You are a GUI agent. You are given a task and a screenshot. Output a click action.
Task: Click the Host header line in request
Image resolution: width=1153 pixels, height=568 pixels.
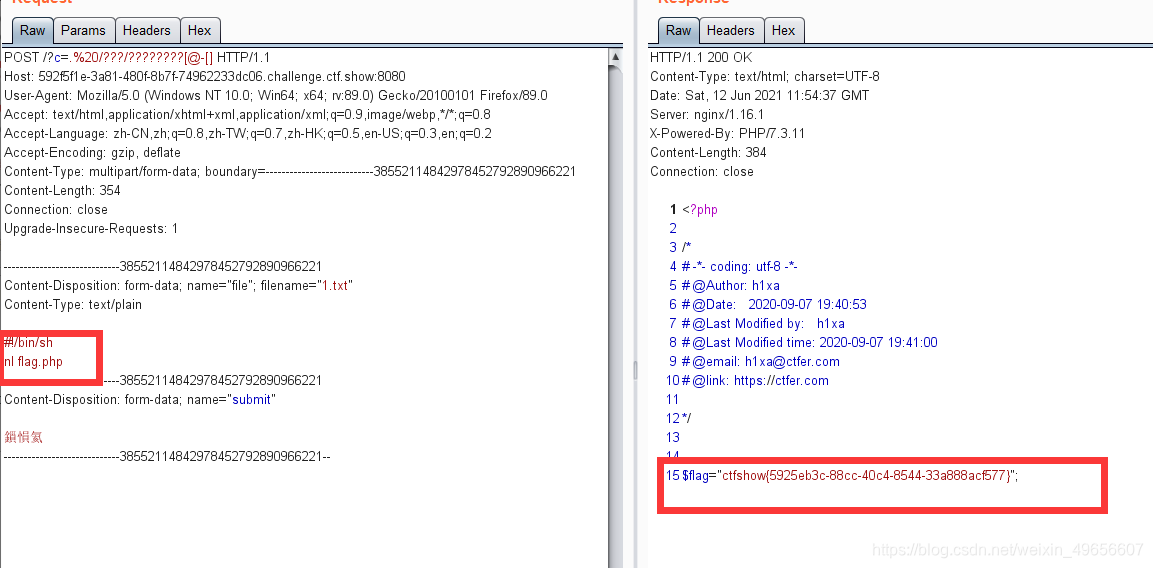204,77
